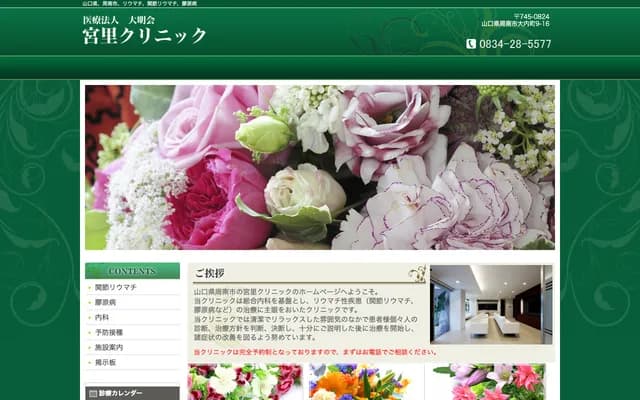Click the address 山口県周南市大内町9-16
The image size is (640, 400).
coord(516,24)
